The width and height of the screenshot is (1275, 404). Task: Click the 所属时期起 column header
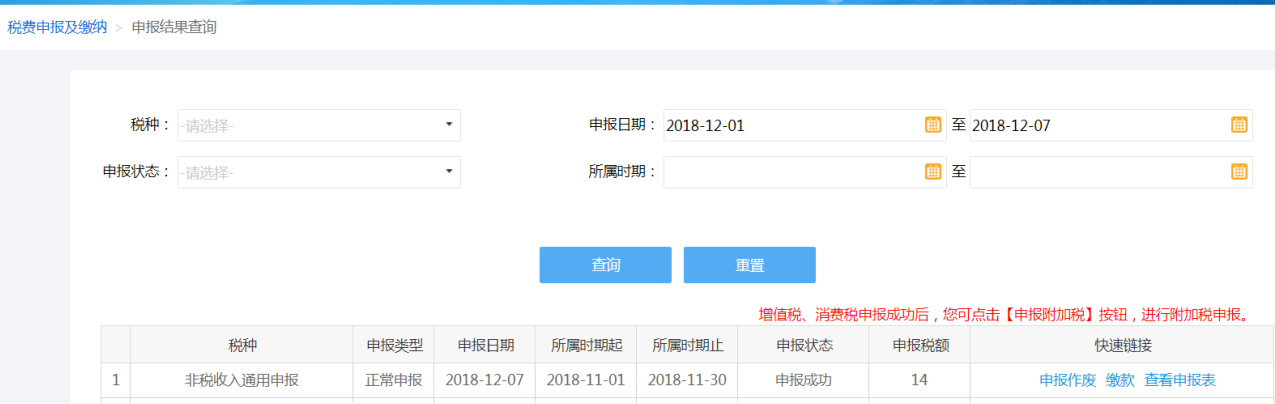coord(586,345)
